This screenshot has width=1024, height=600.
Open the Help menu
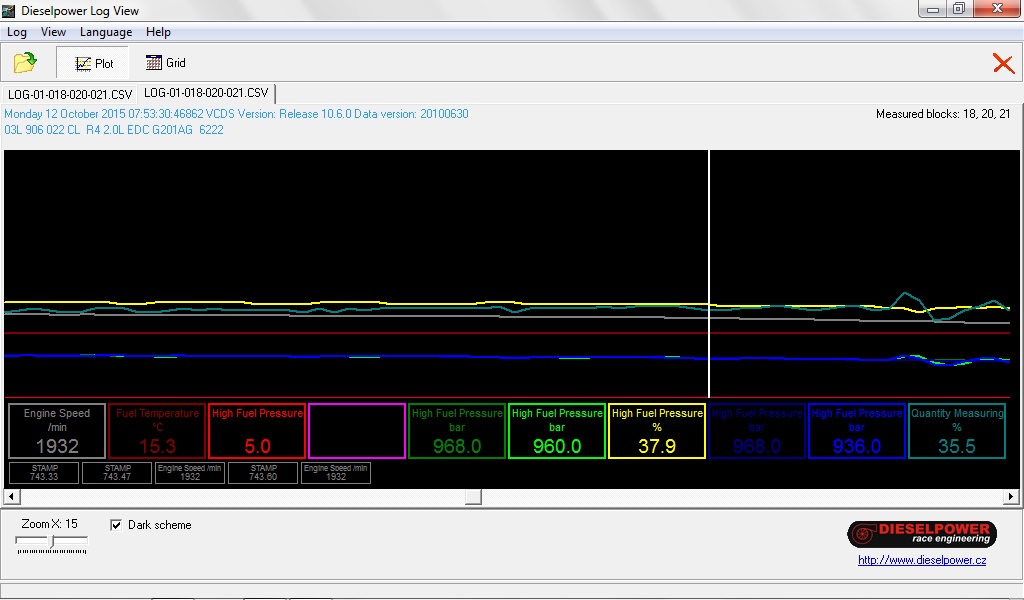(x=158, y=32)
